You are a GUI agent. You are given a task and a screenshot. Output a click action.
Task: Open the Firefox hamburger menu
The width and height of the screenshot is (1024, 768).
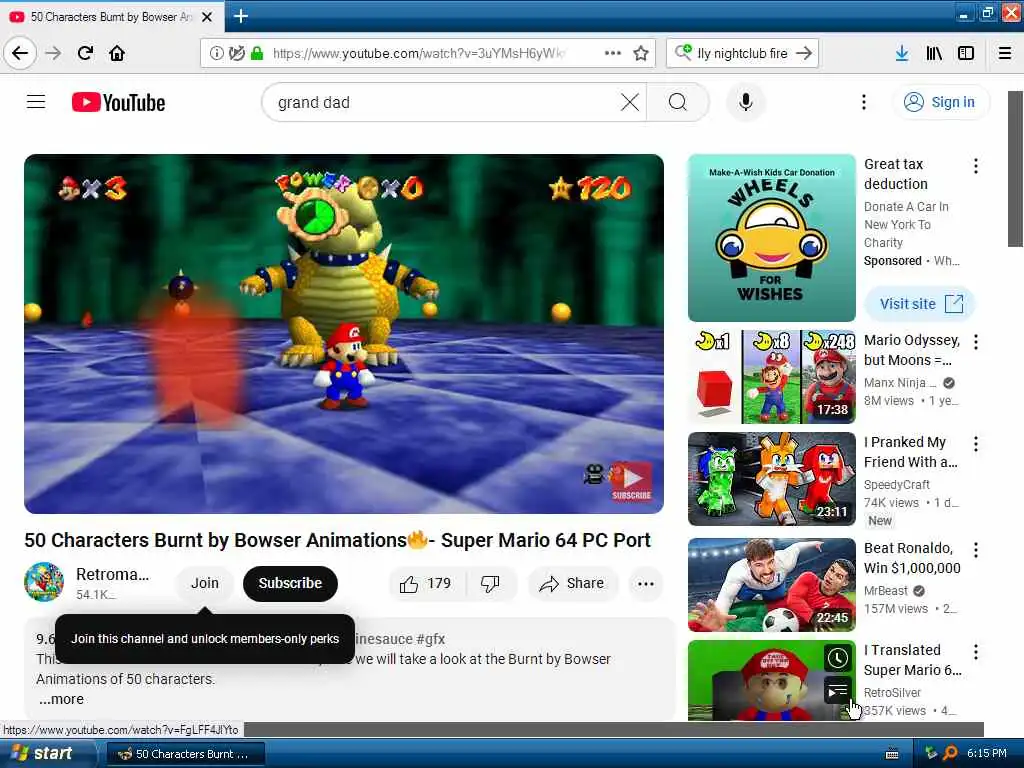pos(1005,53)
